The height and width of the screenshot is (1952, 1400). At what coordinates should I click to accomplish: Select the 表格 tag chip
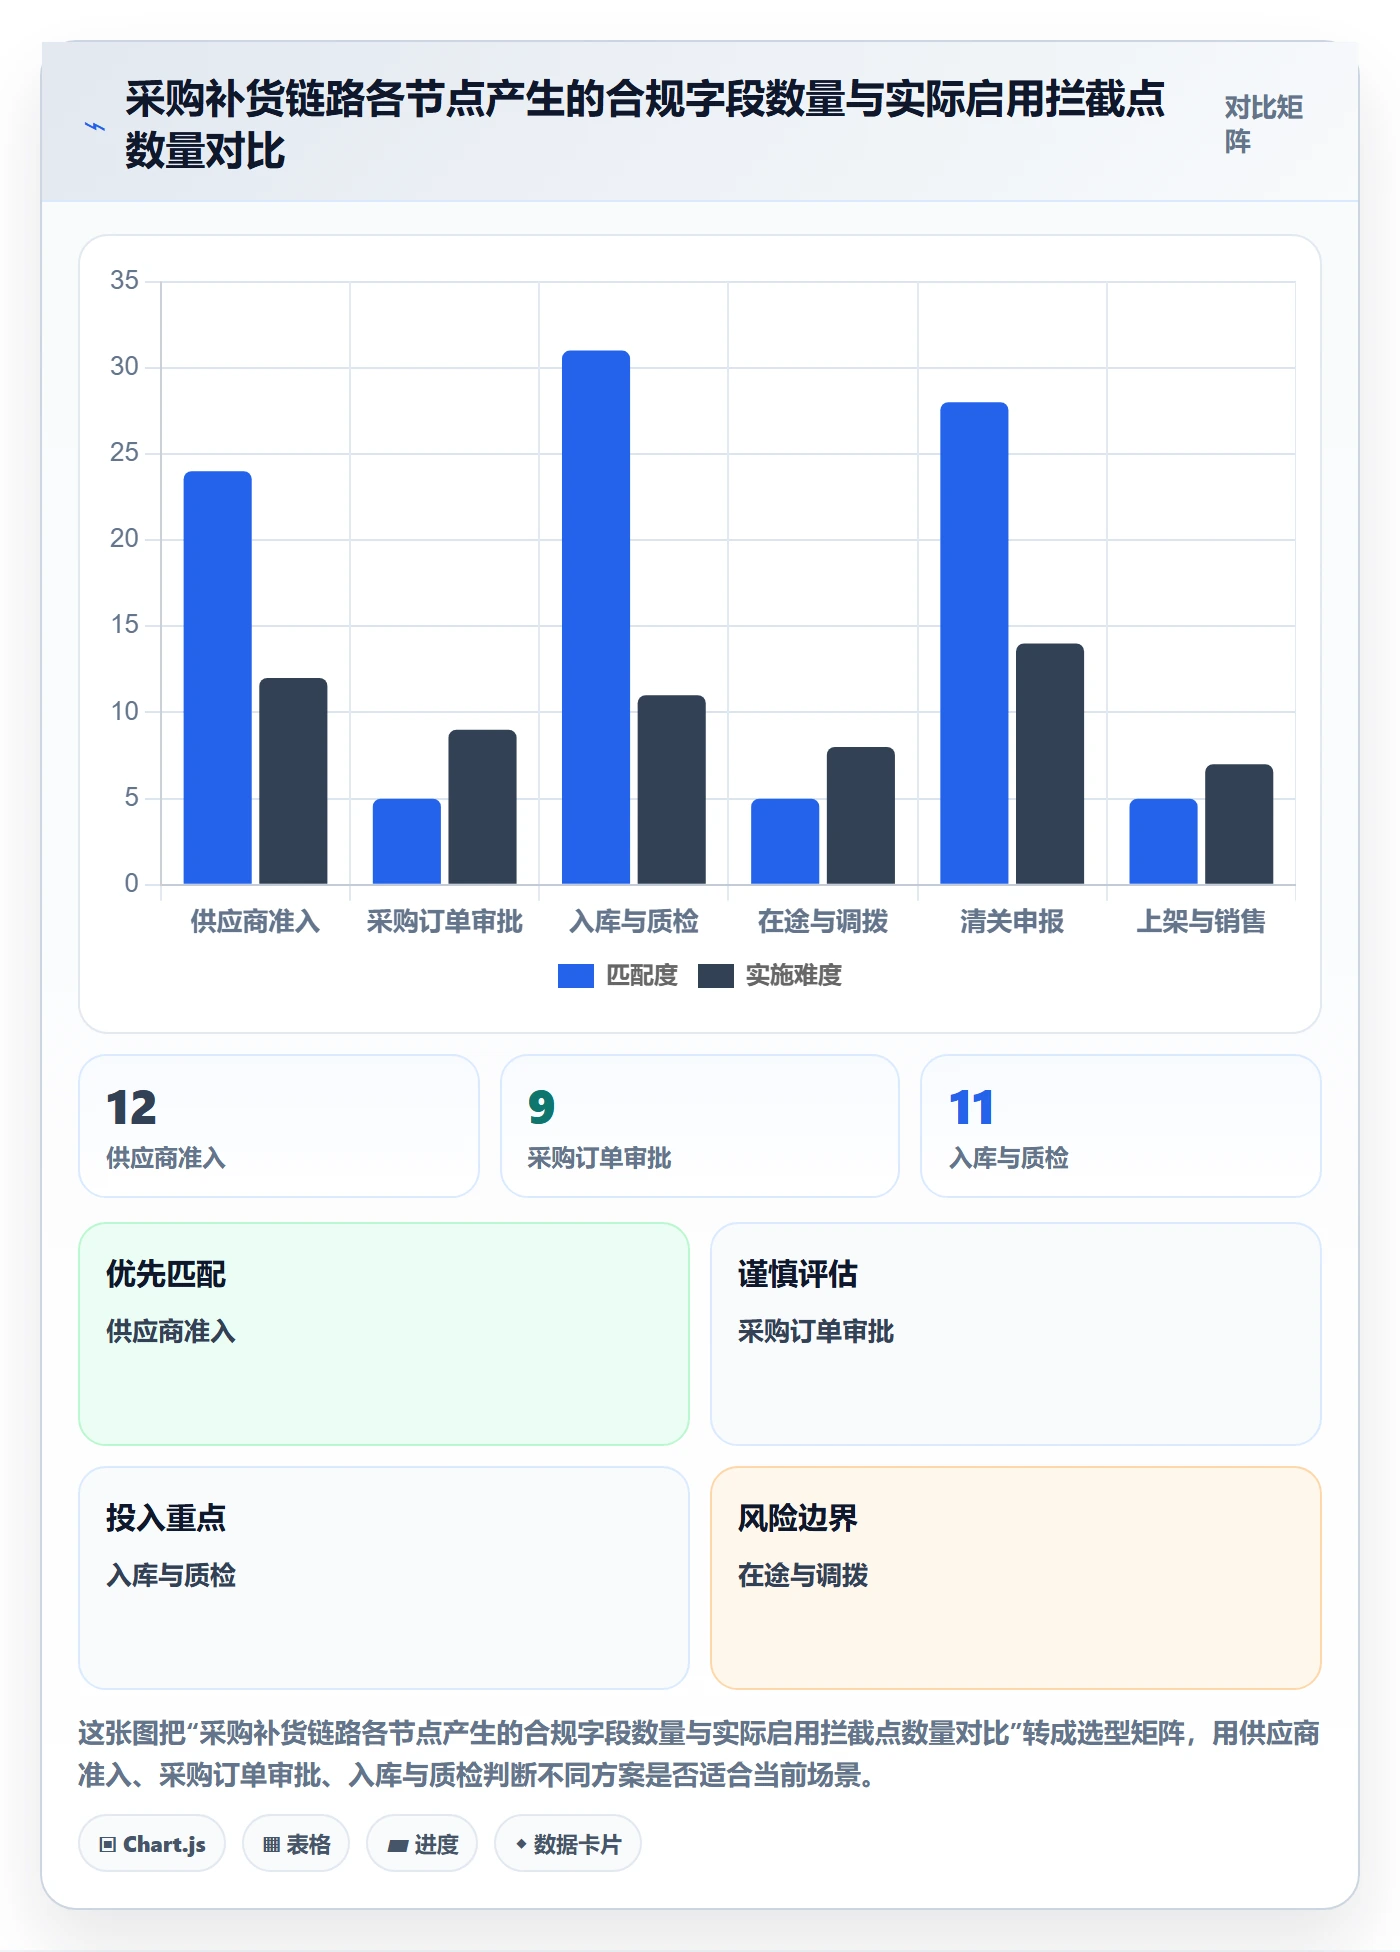[296, 1844]
